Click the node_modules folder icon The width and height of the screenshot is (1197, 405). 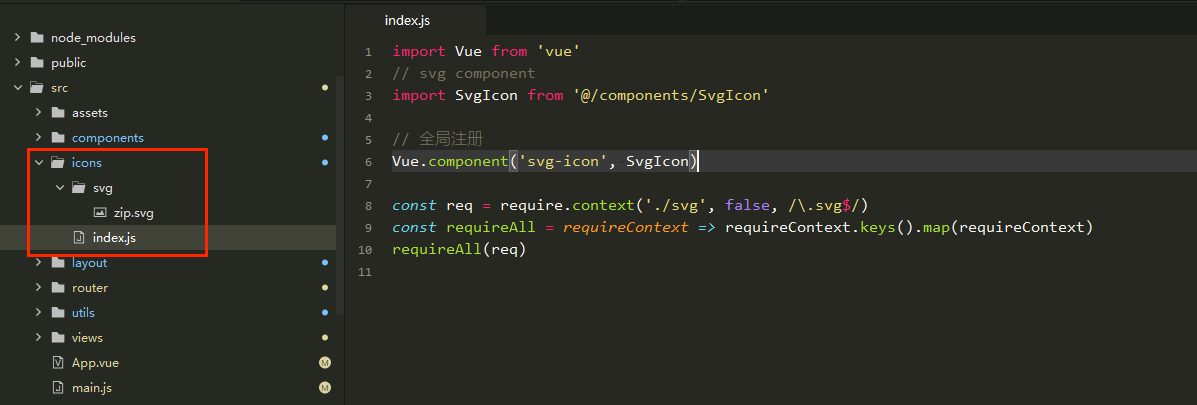37,38
